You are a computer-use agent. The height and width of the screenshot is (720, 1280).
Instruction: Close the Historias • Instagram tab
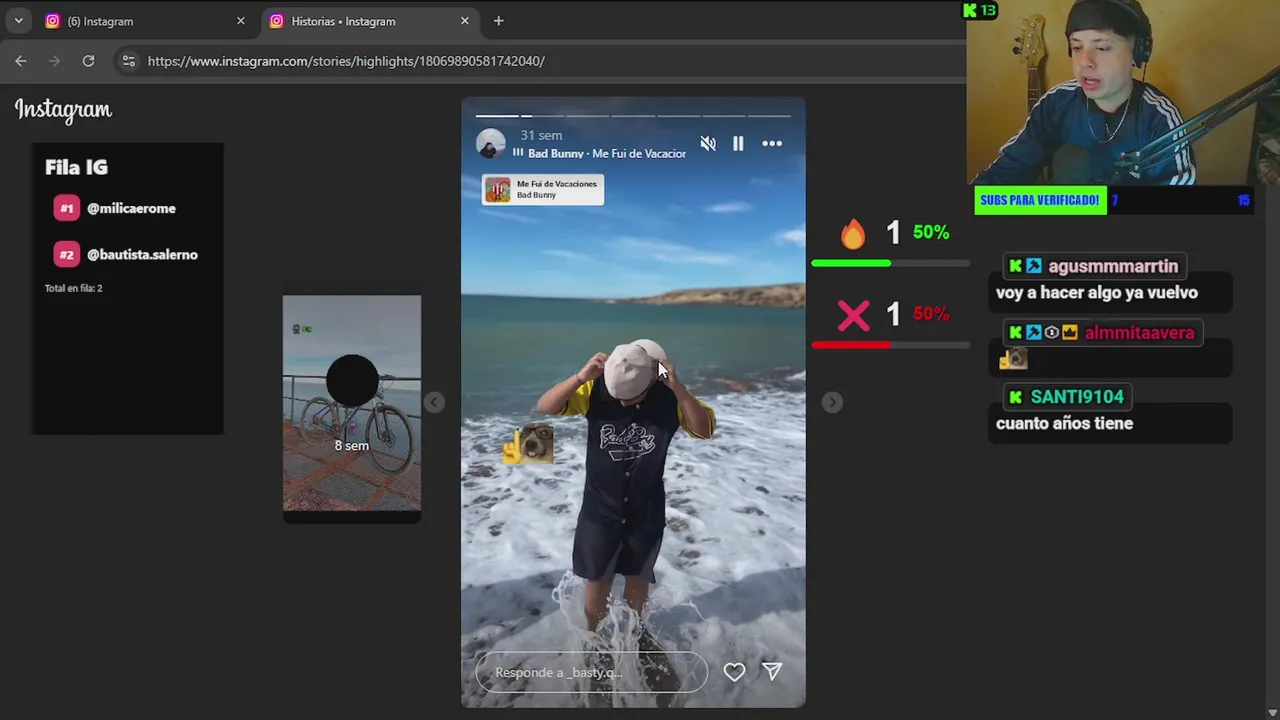click(464, 21)
